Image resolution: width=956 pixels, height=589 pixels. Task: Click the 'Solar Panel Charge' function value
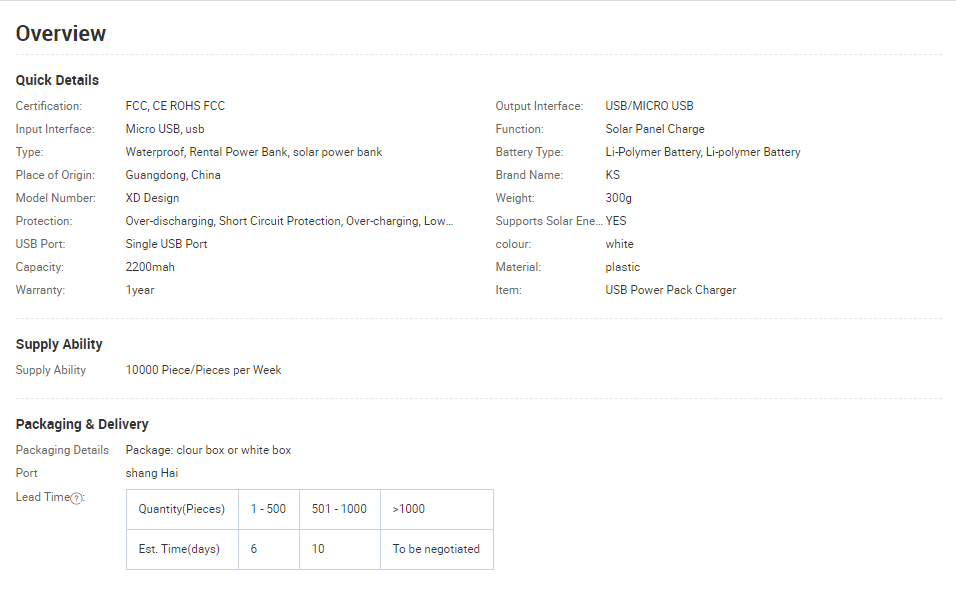654,129
